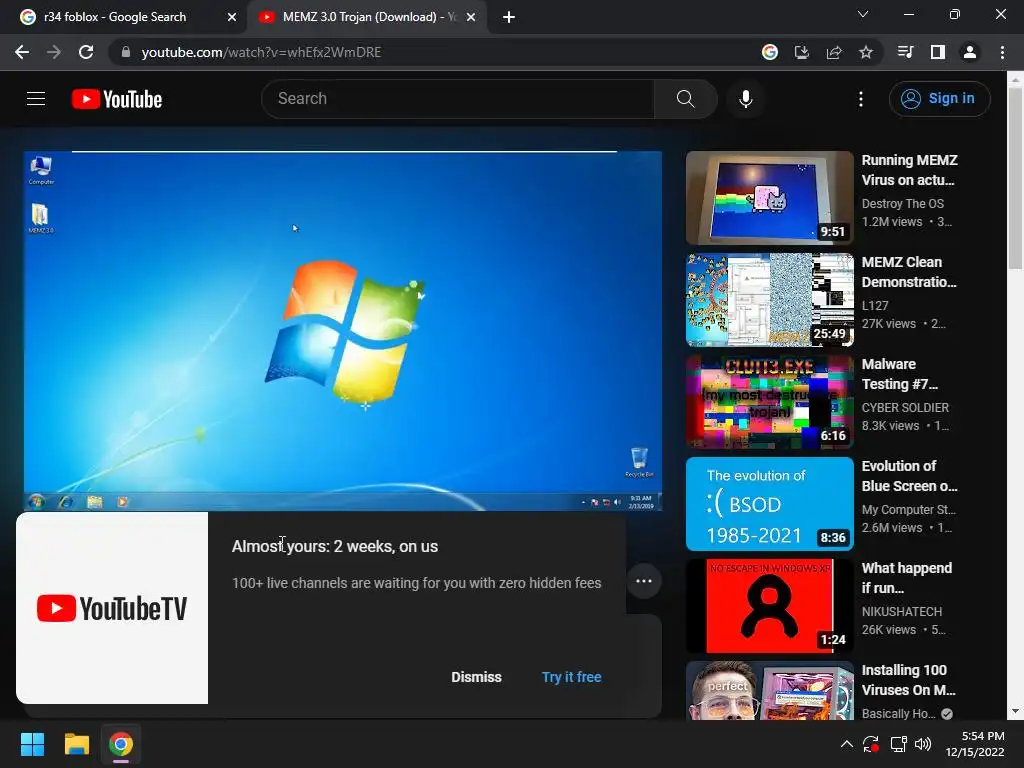Open the volume speaker tray icon
The height and width of the screenshot is (768, 1024).
click(x=923, y=744)
